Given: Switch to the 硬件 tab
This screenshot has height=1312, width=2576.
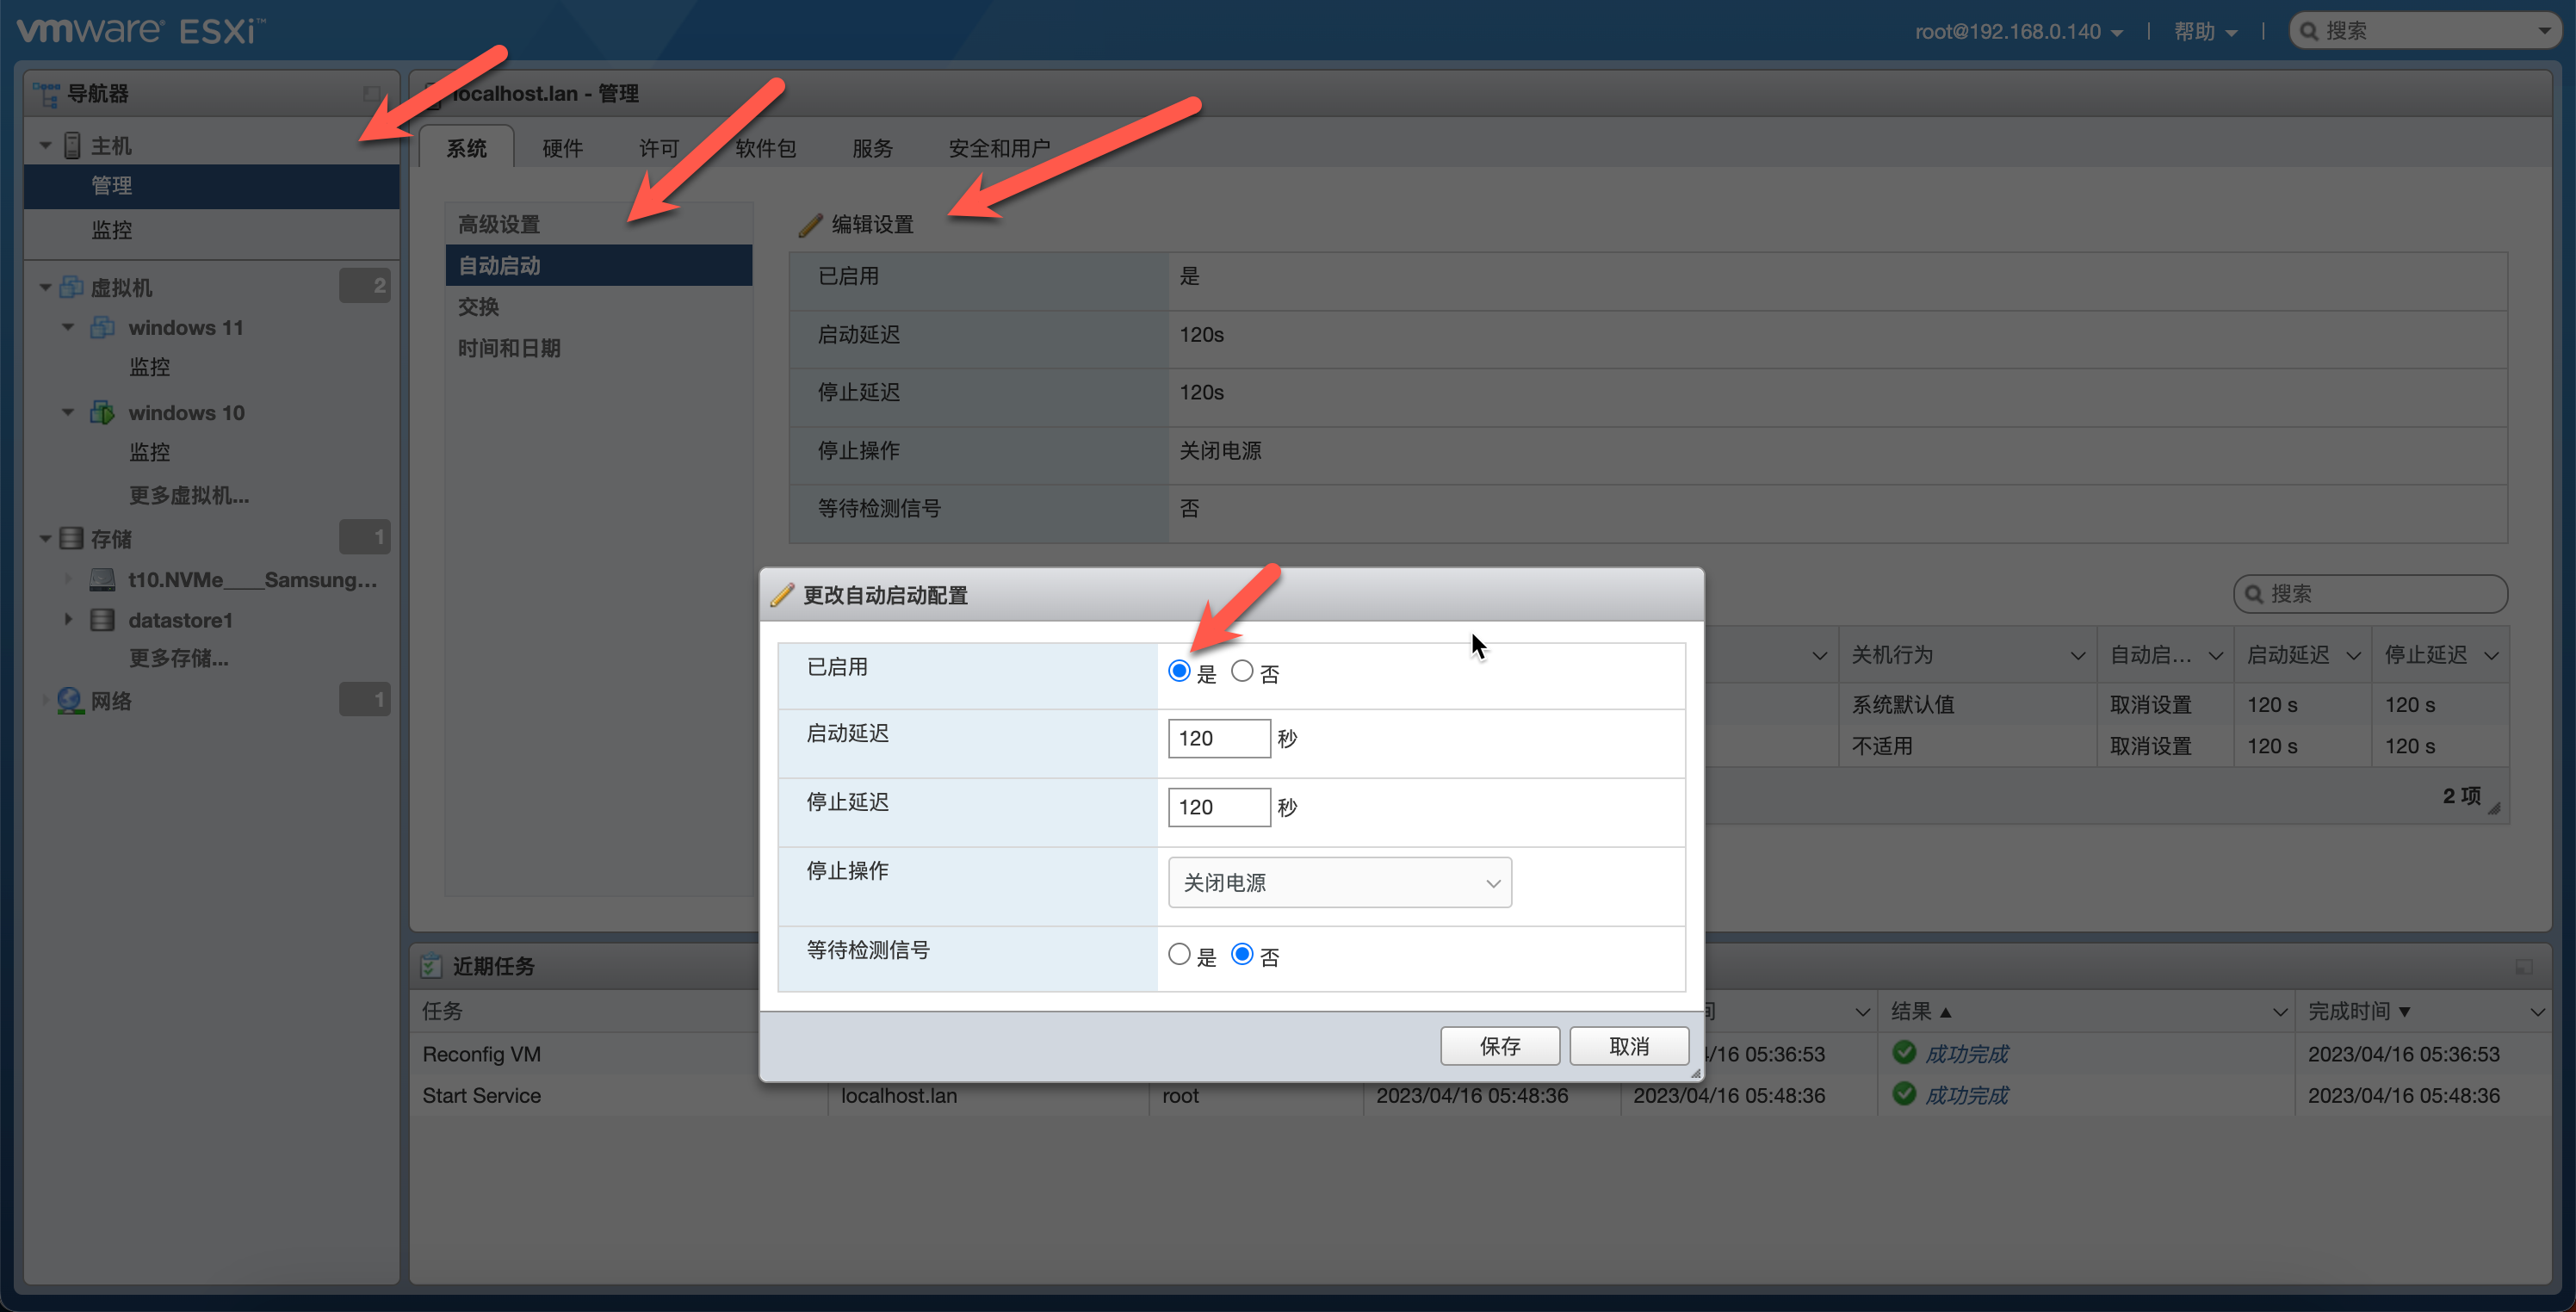Looking at the screenshot, I should click(x=562, y=148).
